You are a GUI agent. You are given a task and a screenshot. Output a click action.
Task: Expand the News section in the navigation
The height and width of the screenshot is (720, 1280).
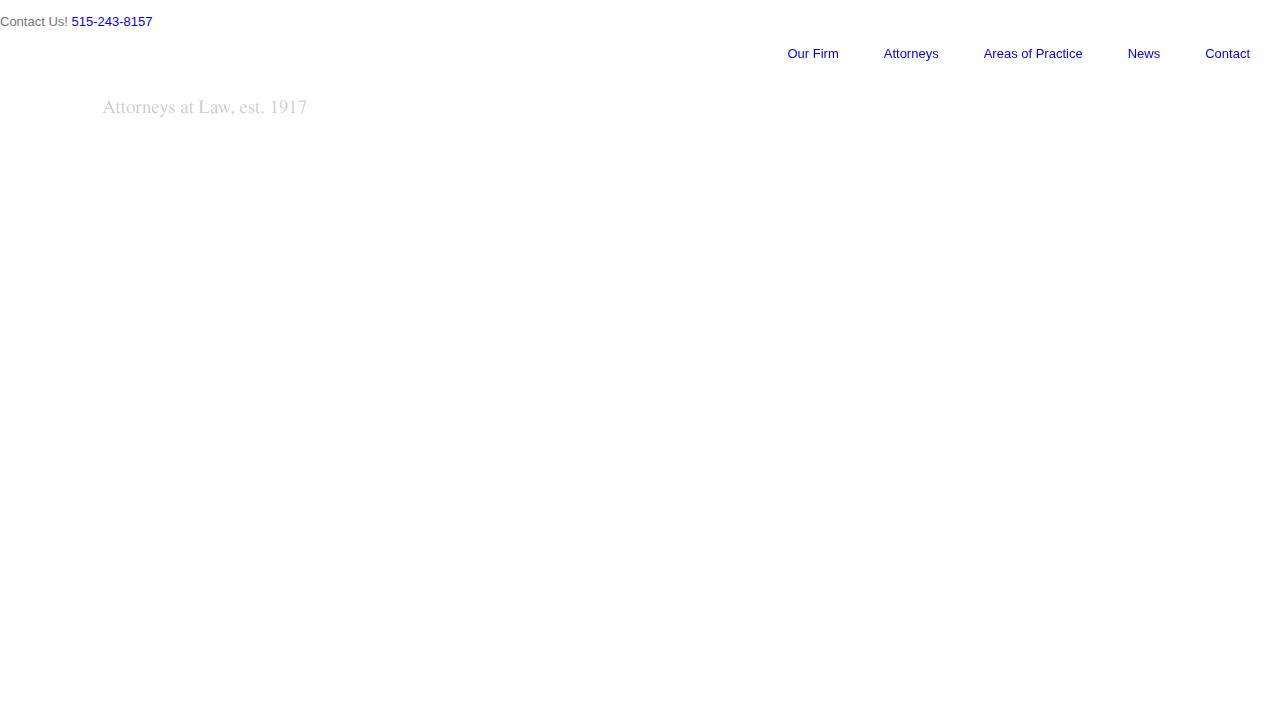point(1143,53)
